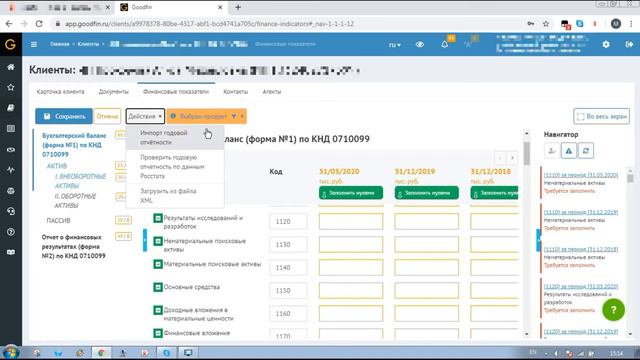Toggle the checkbox for Результаты исследований и разработок
The width and height of the screenshot is (640, 360).
point(158,218)
